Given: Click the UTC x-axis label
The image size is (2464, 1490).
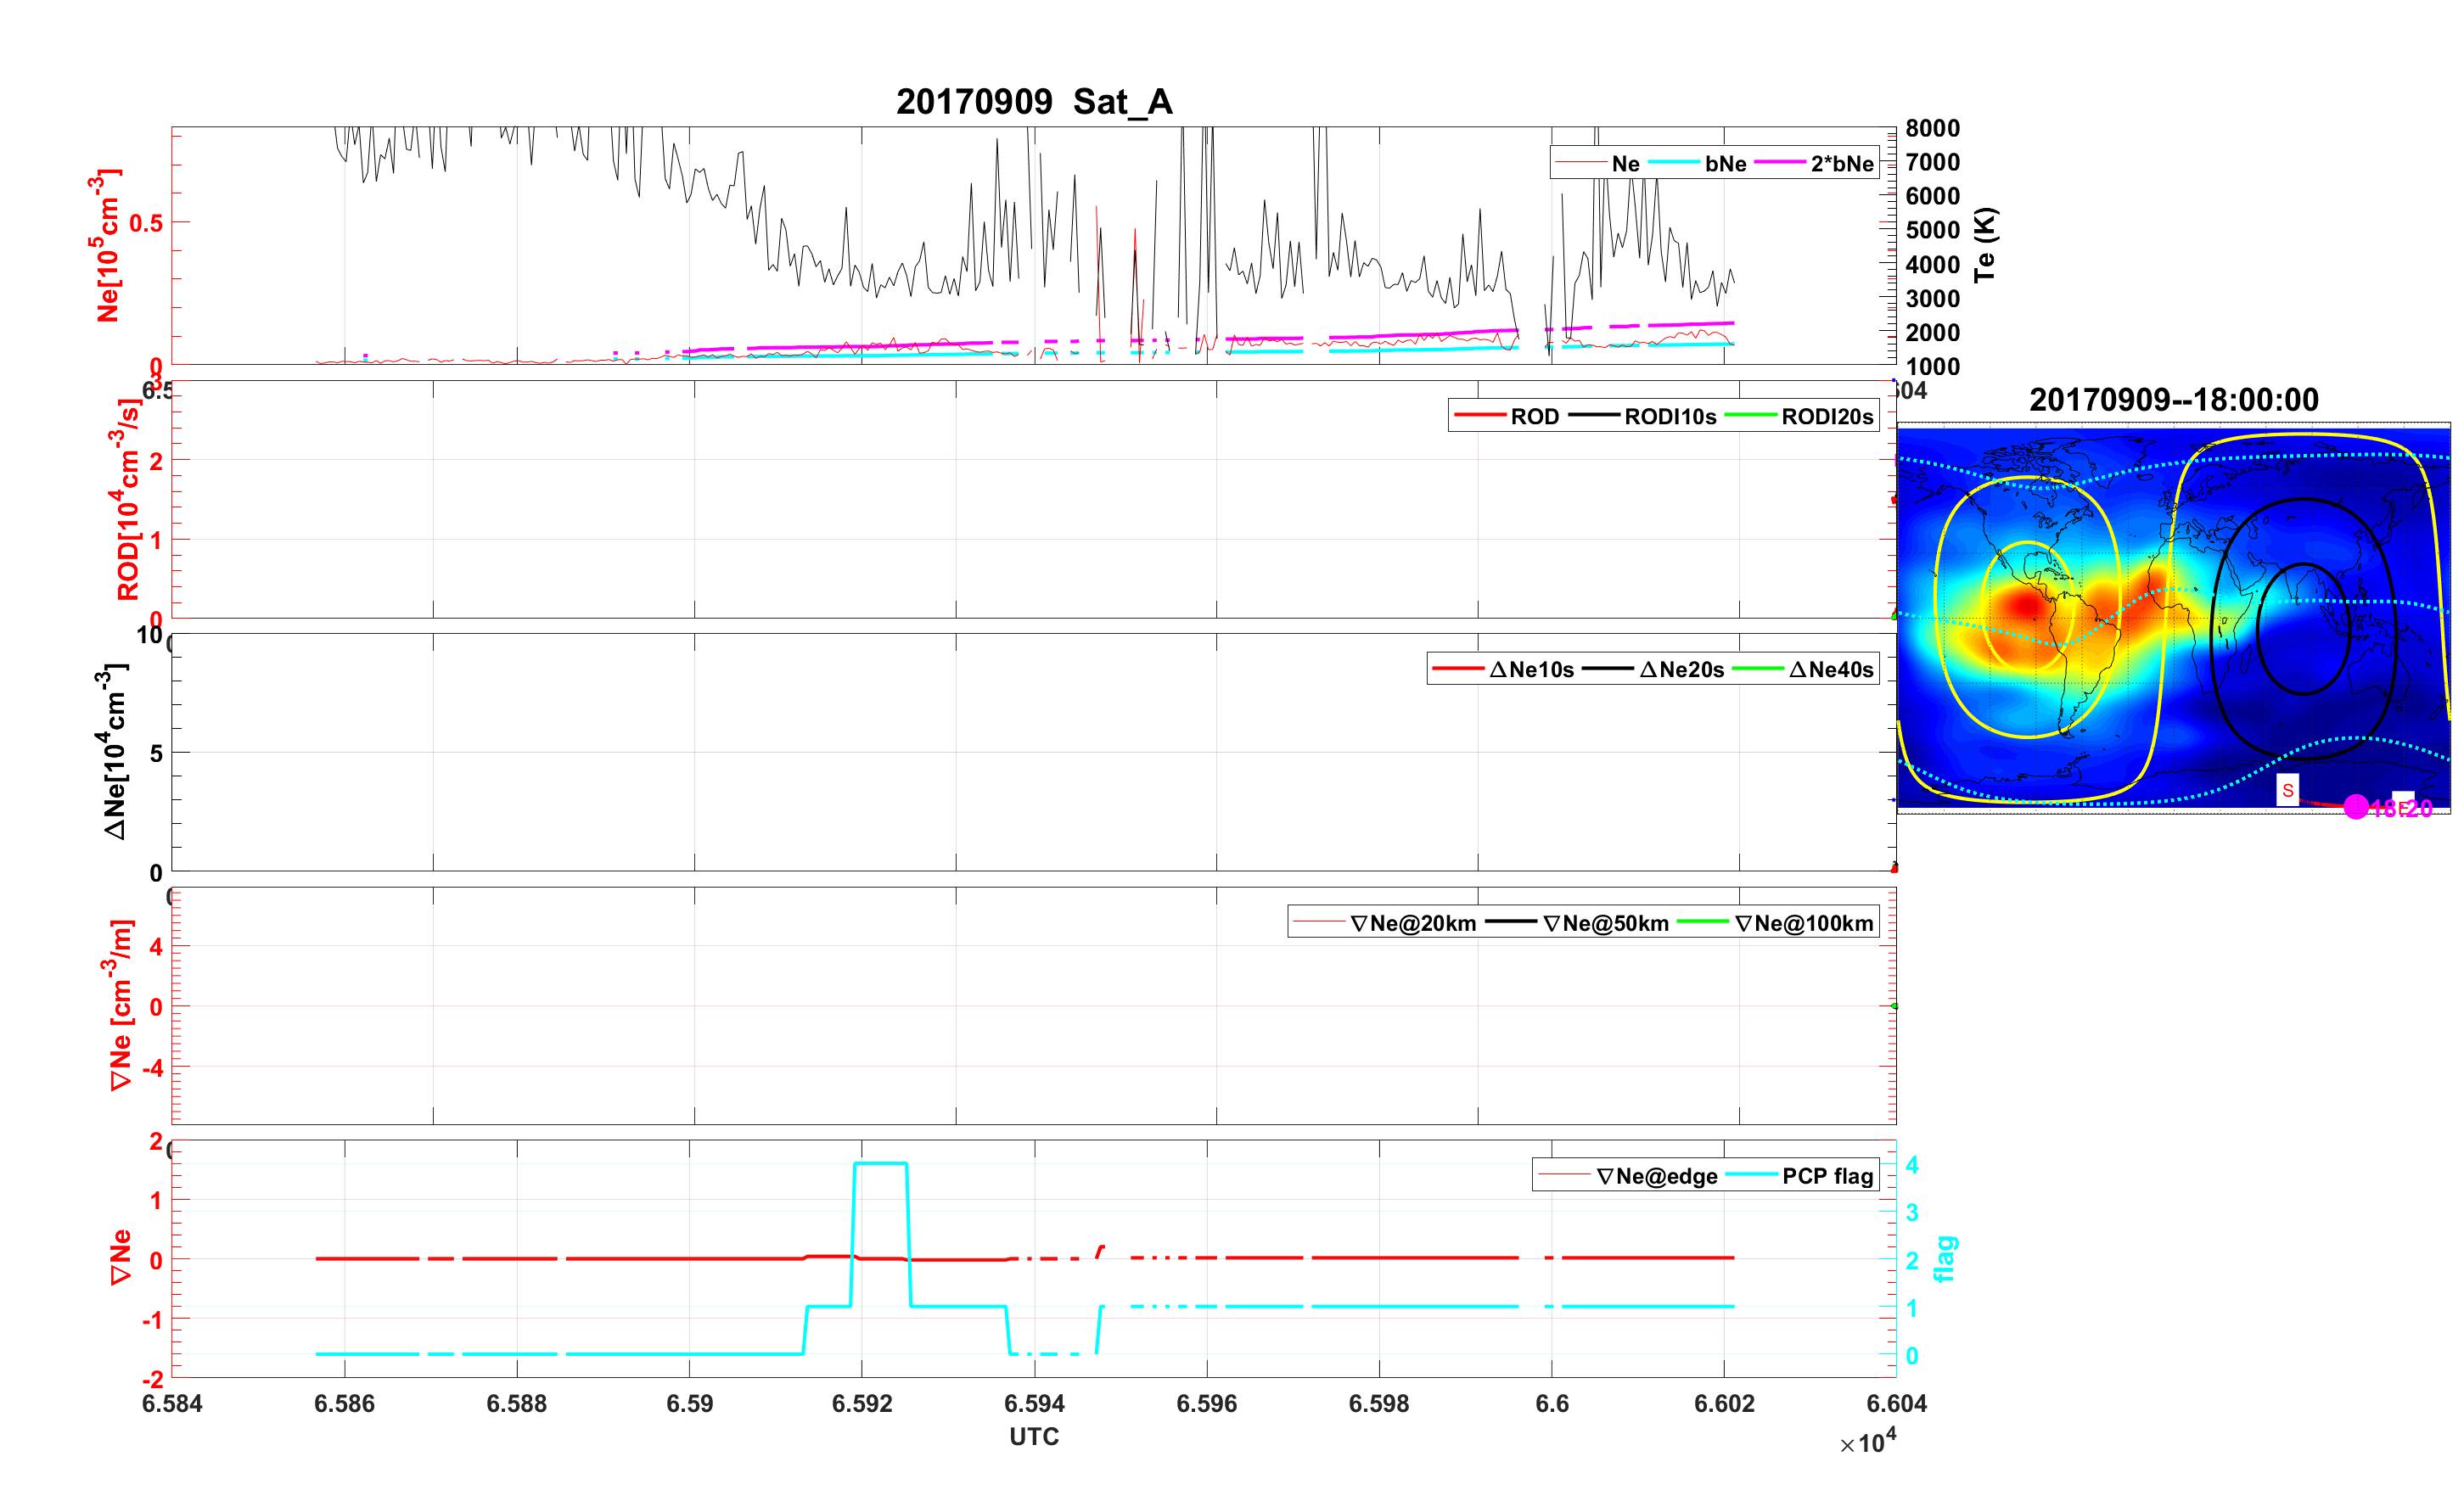Looking at the screenshot, I should (1034, 1436).
